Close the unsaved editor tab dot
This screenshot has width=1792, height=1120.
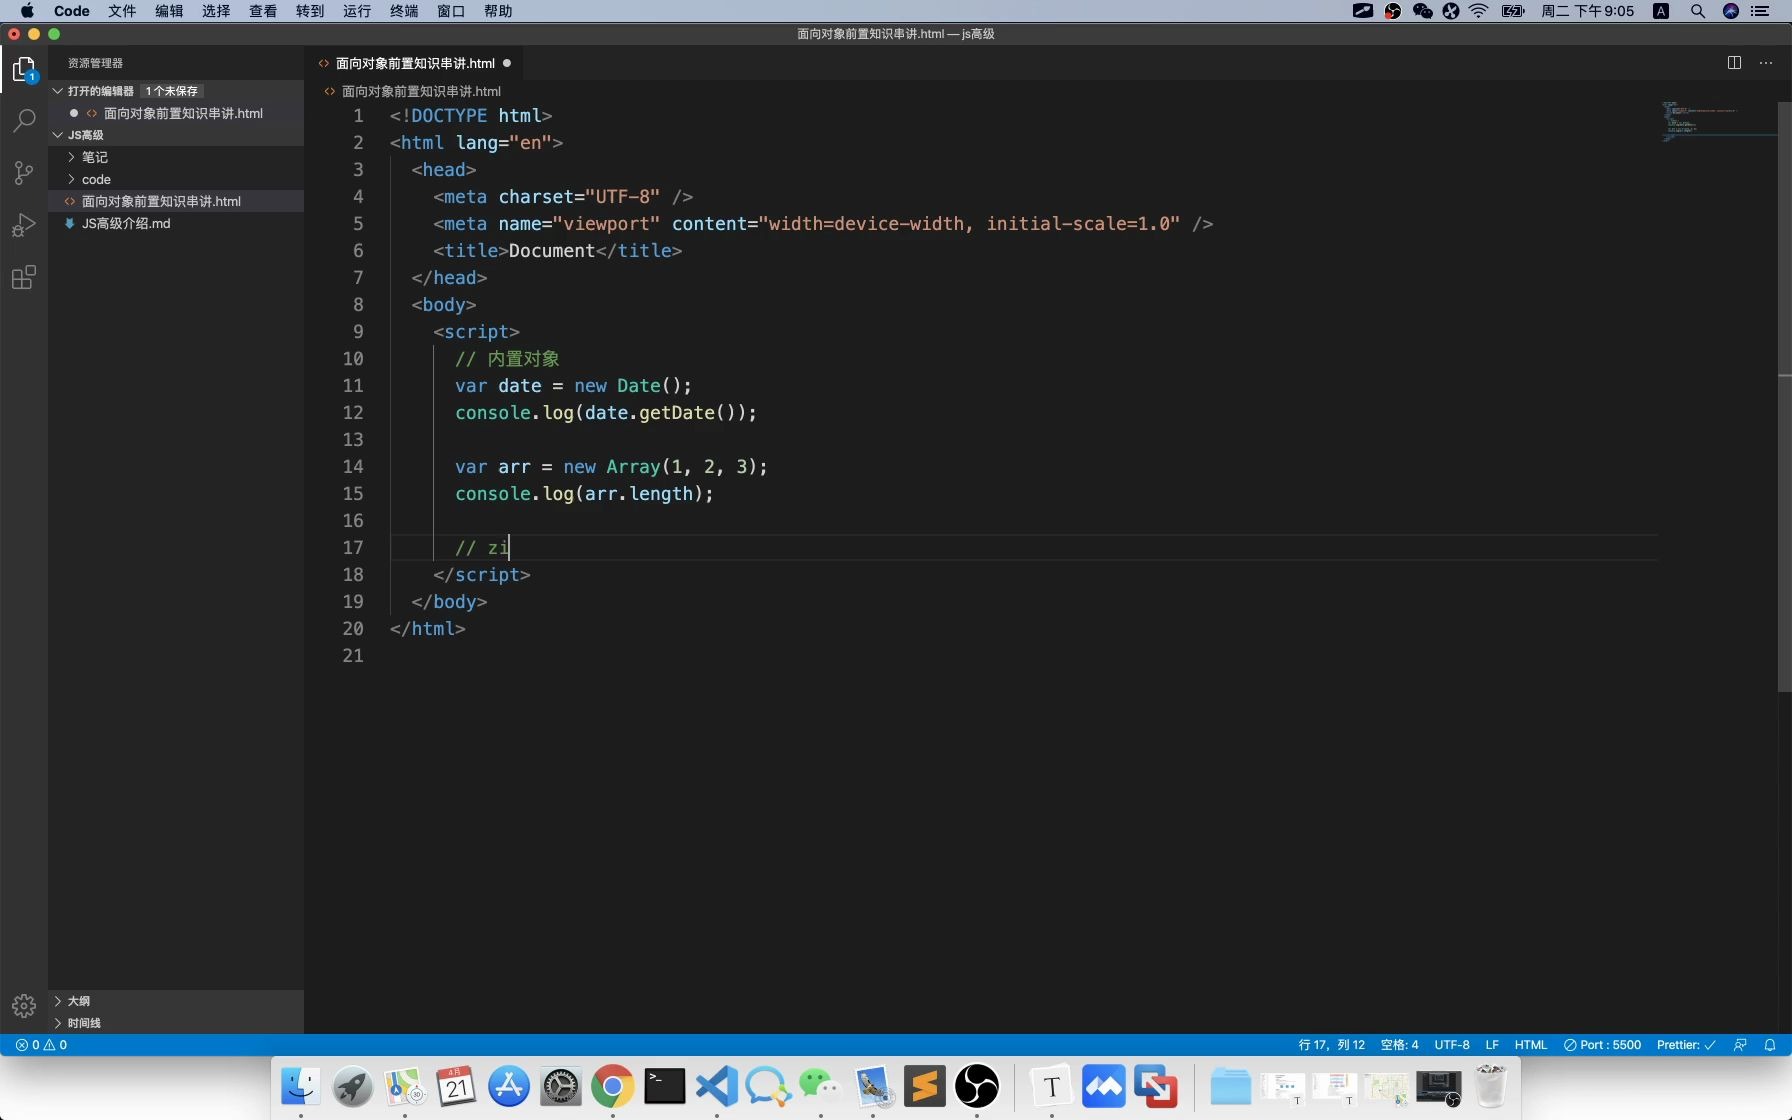(507, 63)
